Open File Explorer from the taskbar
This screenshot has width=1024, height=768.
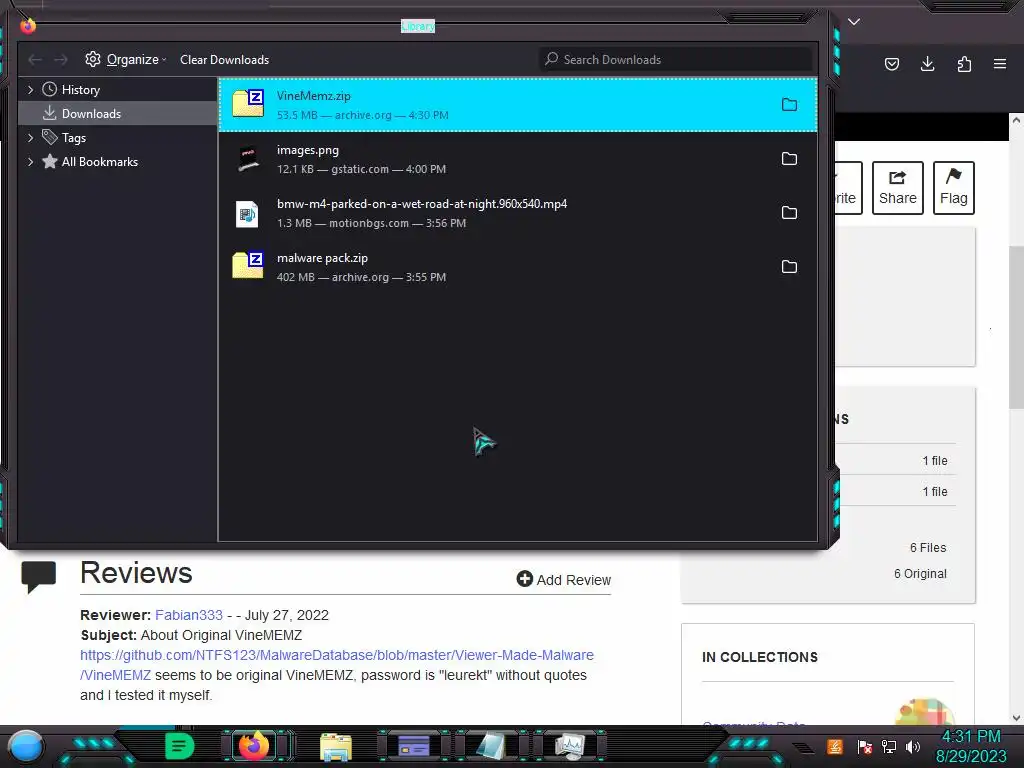click(x=336, y=747)
